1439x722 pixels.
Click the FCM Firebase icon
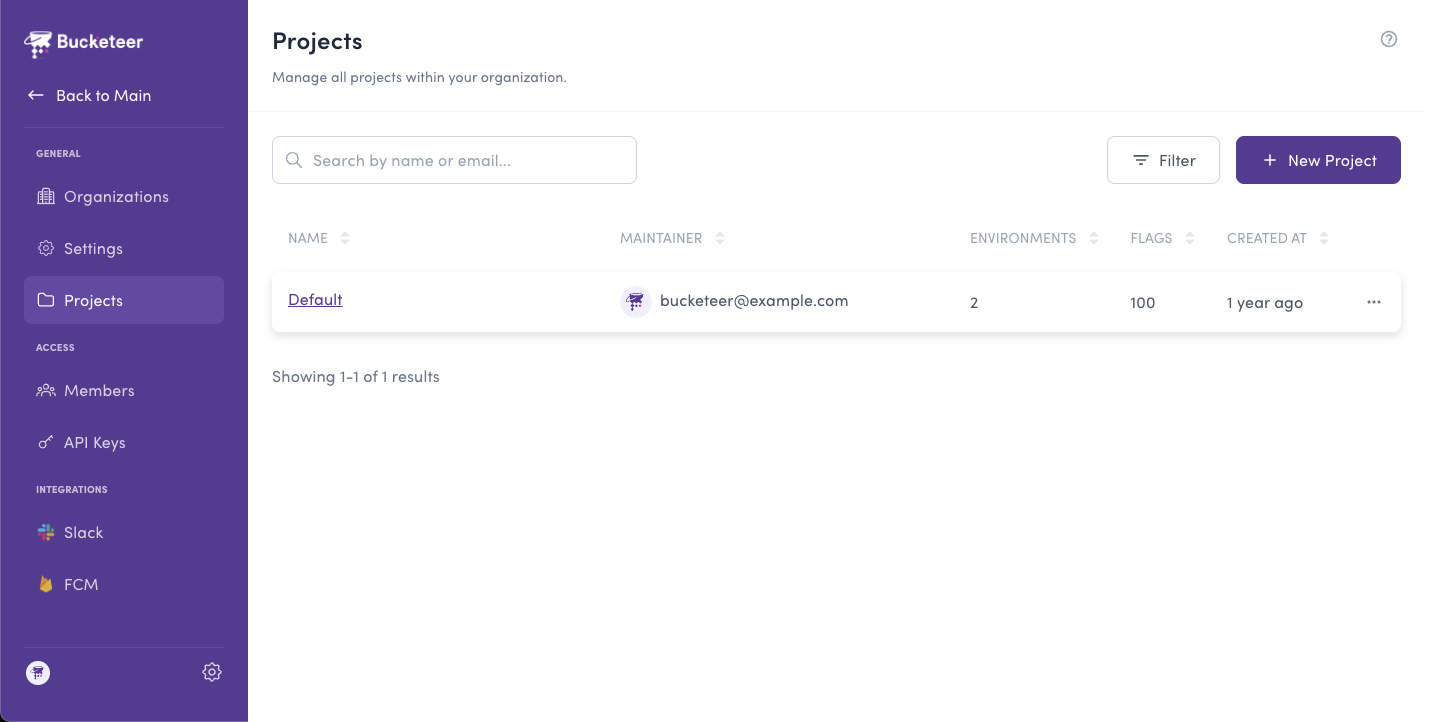[x=46, y=584]
